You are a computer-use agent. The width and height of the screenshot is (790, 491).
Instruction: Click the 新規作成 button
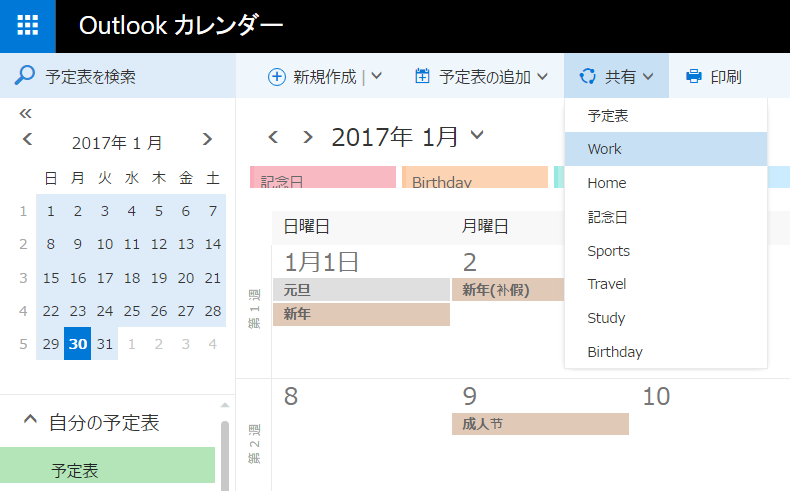click(x=312, y=77)
